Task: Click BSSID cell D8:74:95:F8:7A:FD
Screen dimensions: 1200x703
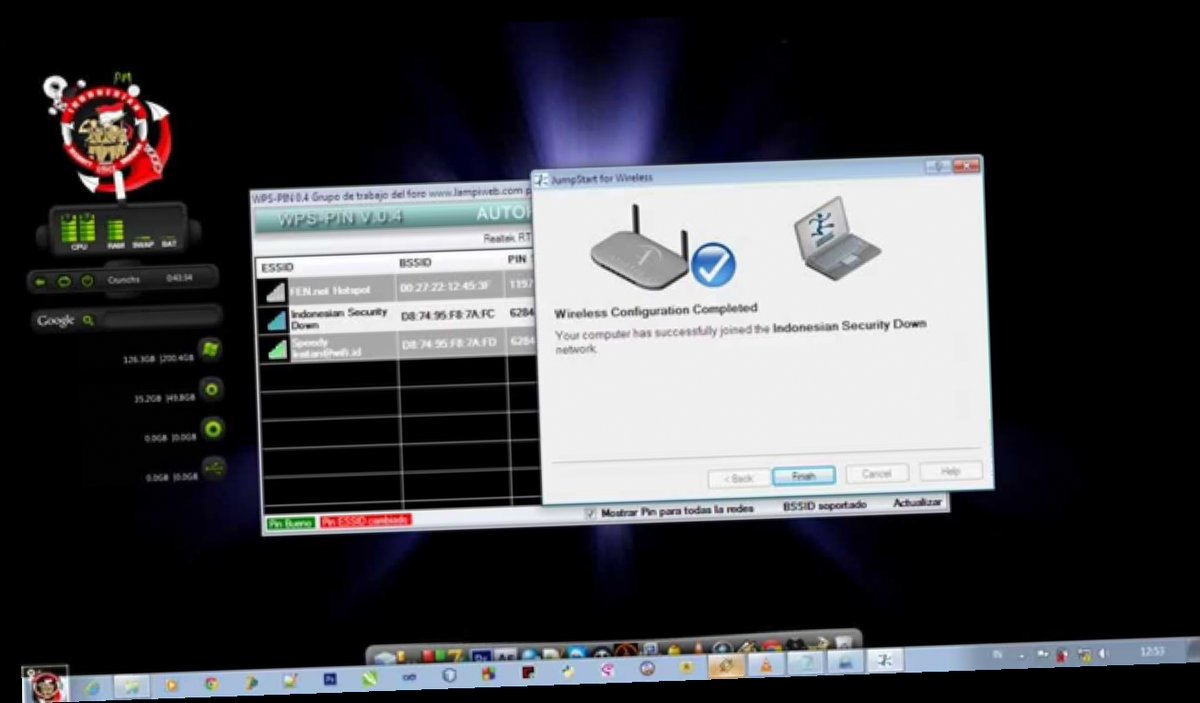Action: [x=449, y=344]
